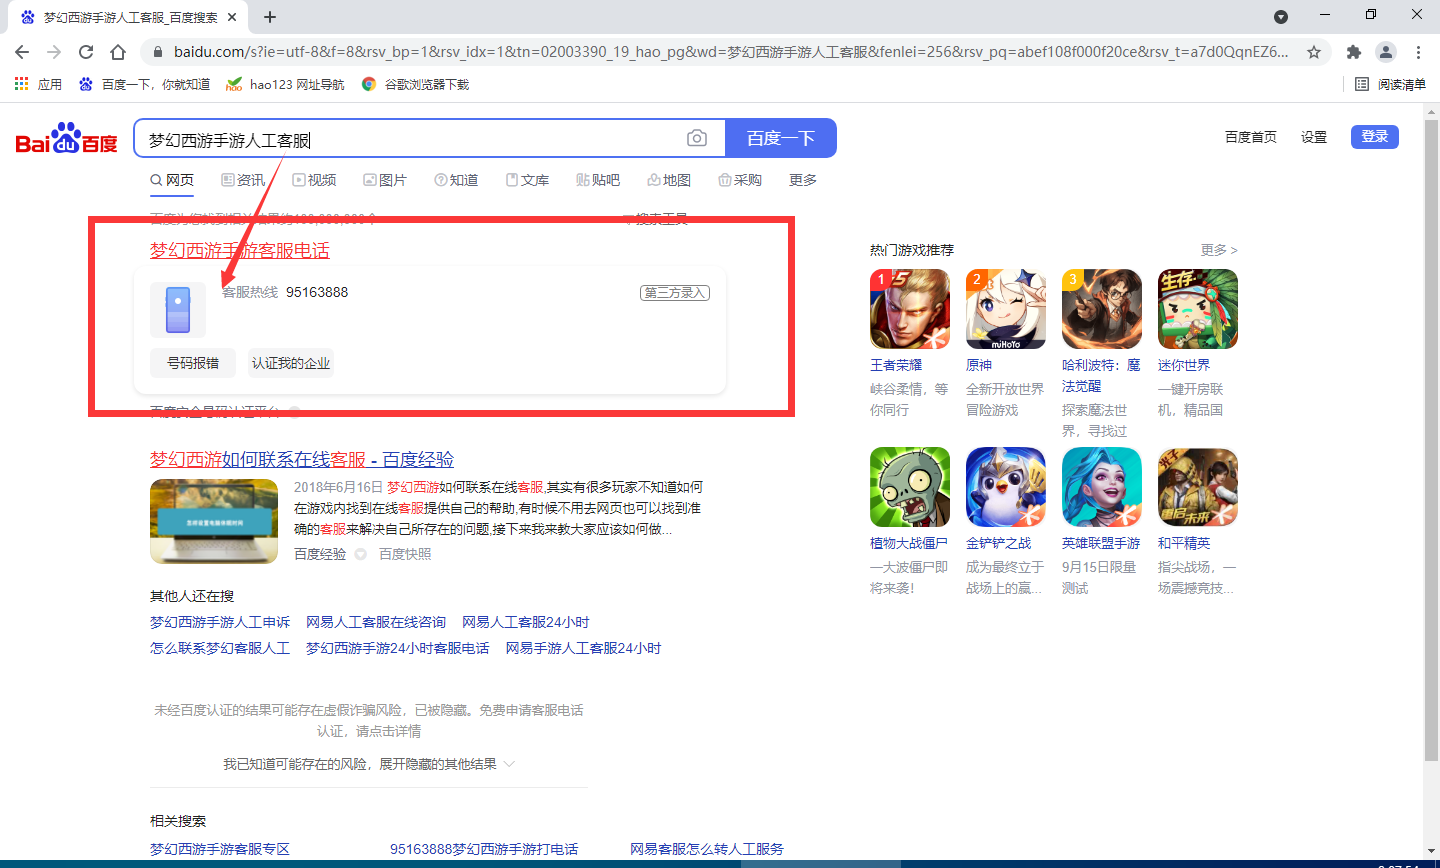Click the 第三方录入 tag
Viewport: 1440px width, 868px height.
[675, 293]
